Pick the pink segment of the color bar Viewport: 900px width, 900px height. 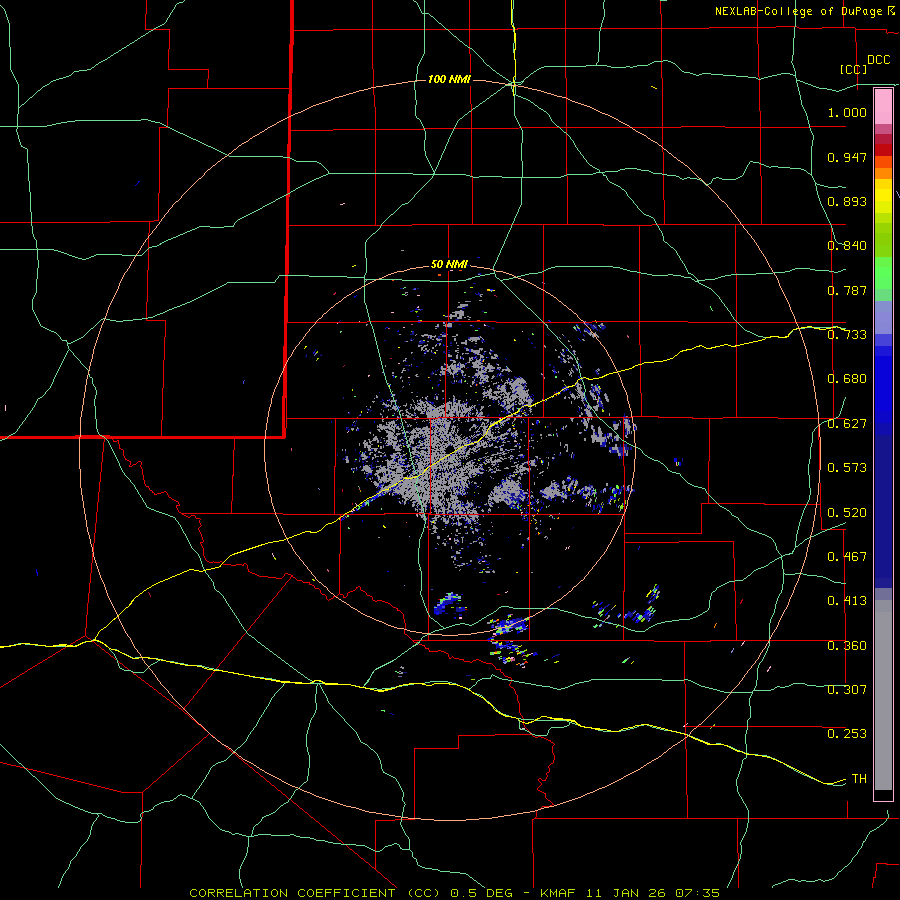[x=883, y=107]
